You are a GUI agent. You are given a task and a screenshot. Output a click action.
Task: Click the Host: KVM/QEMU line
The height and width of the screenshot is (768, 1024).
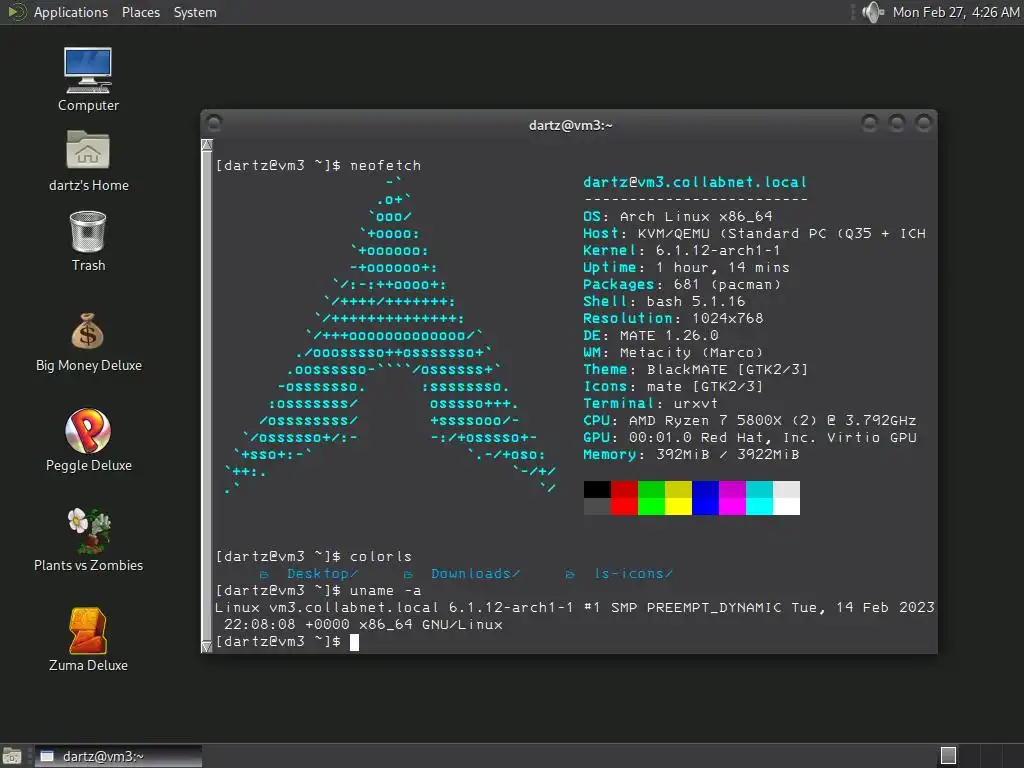[x=754, y=233]
